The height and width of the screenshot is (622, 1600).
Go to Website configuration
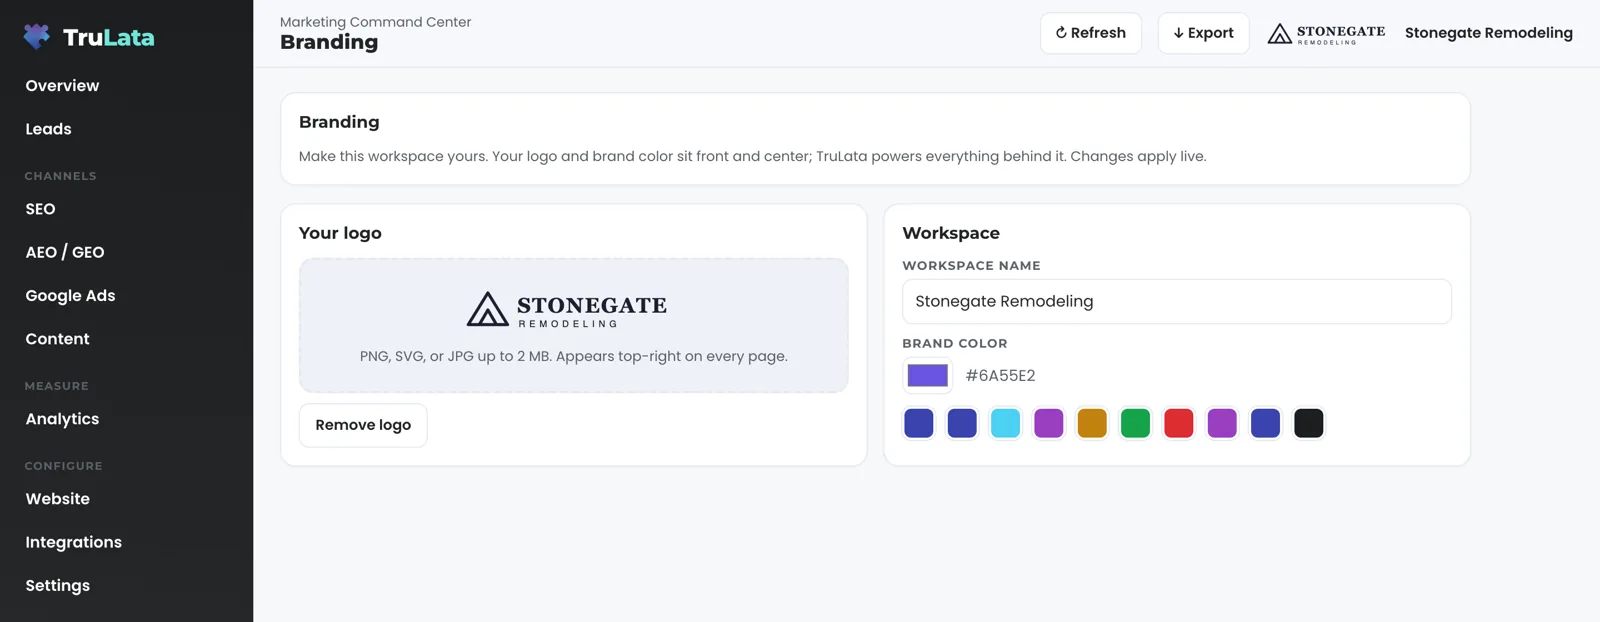tap(57, 499)
